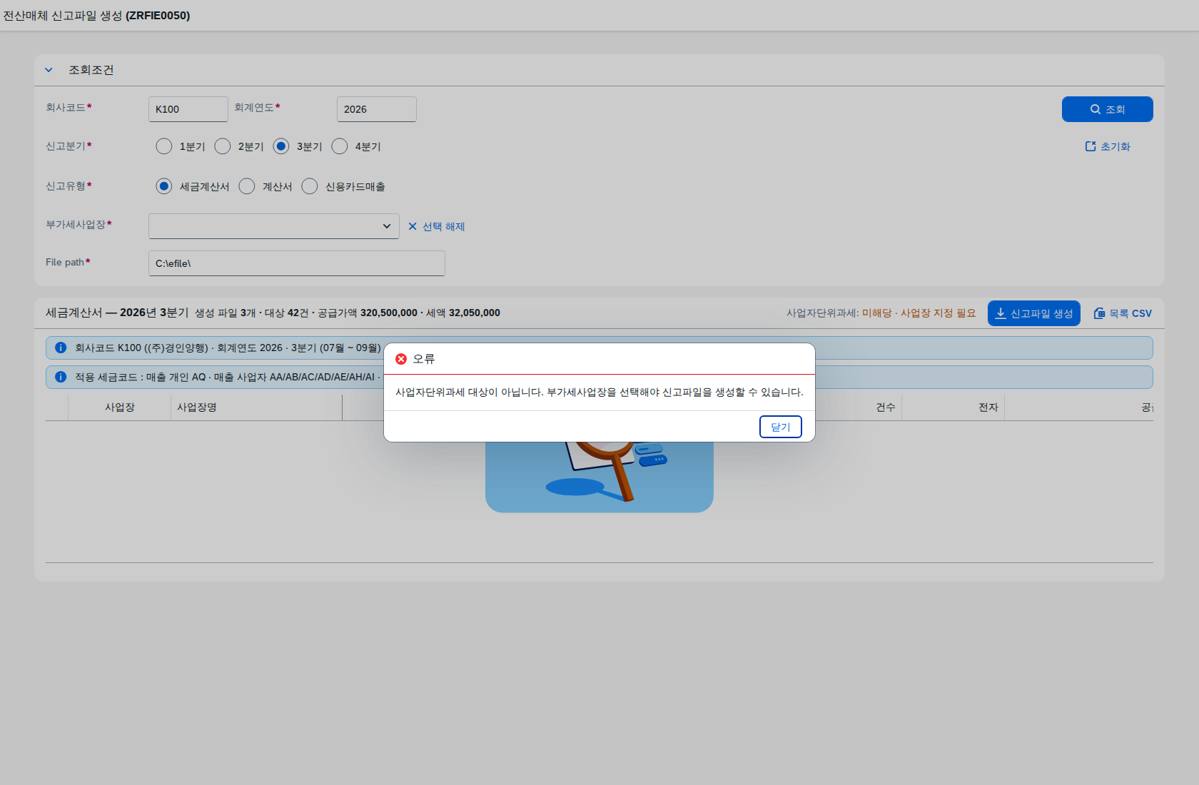Click 신고파일 생성 download button
The height and width of the screenshot is (785, 1199).
[1034, 313]
